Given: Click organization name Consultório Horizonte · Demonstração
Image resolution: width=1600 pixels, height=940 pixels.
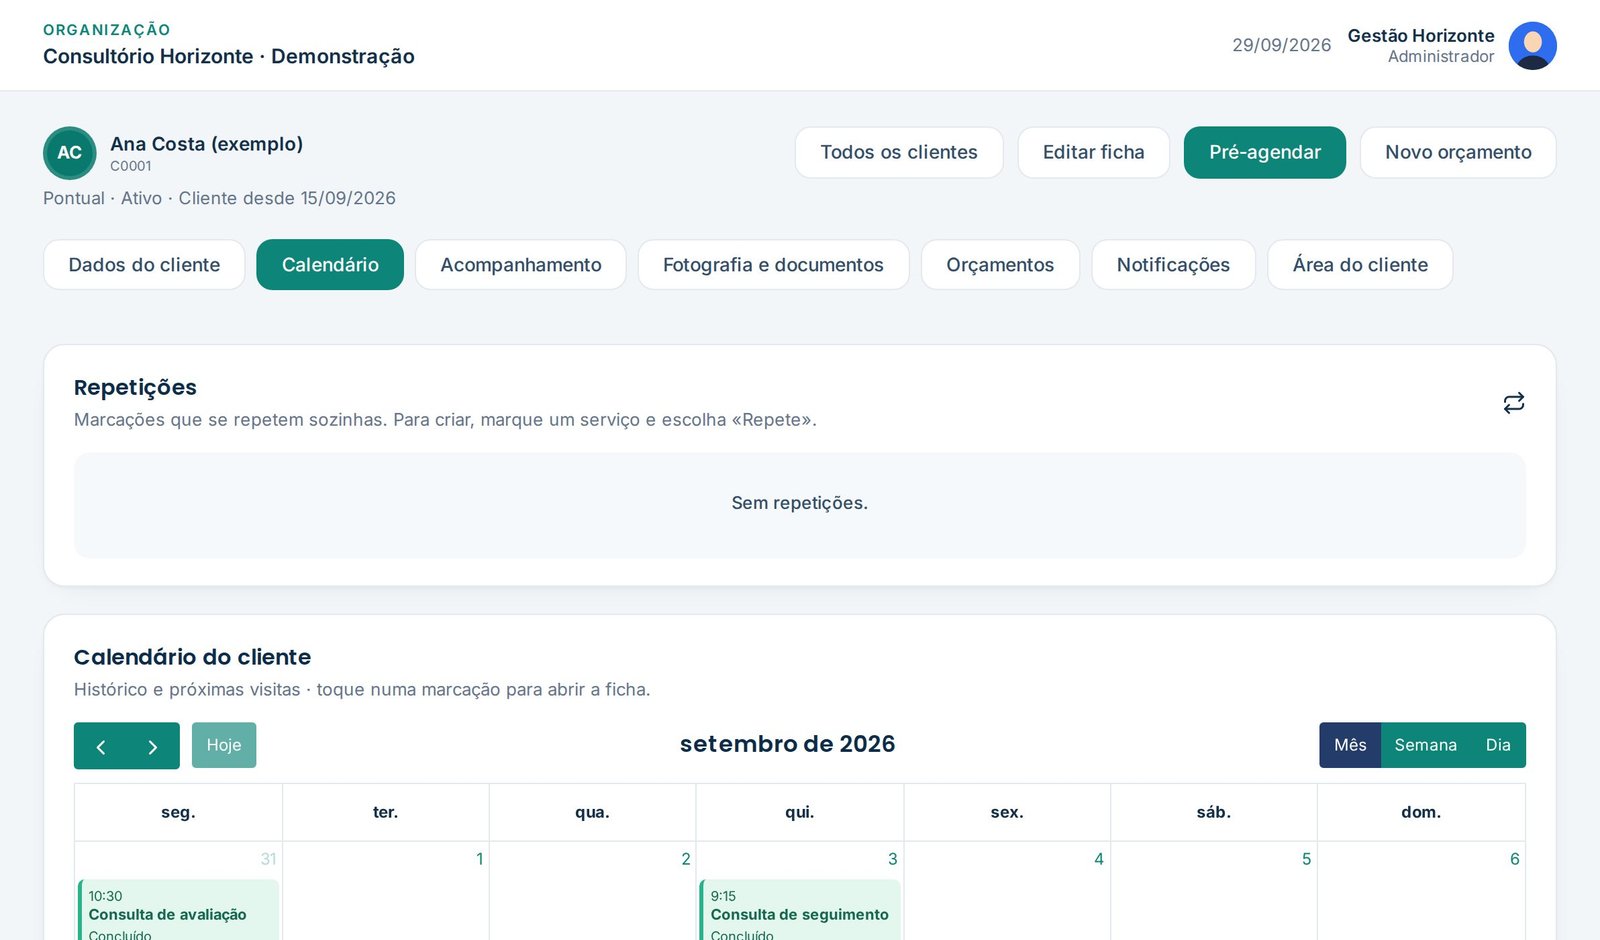Looking at the screenshot, I should [x=229, y=56].
